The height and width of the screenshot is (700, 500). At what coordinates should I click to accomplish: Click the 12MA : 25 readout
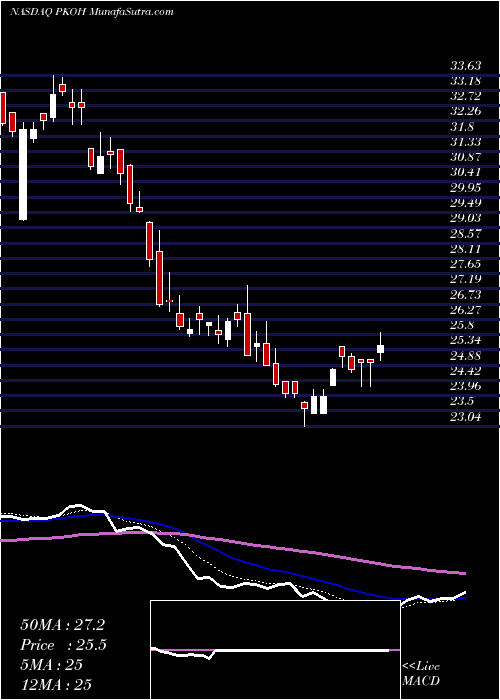tap(56, 684)
